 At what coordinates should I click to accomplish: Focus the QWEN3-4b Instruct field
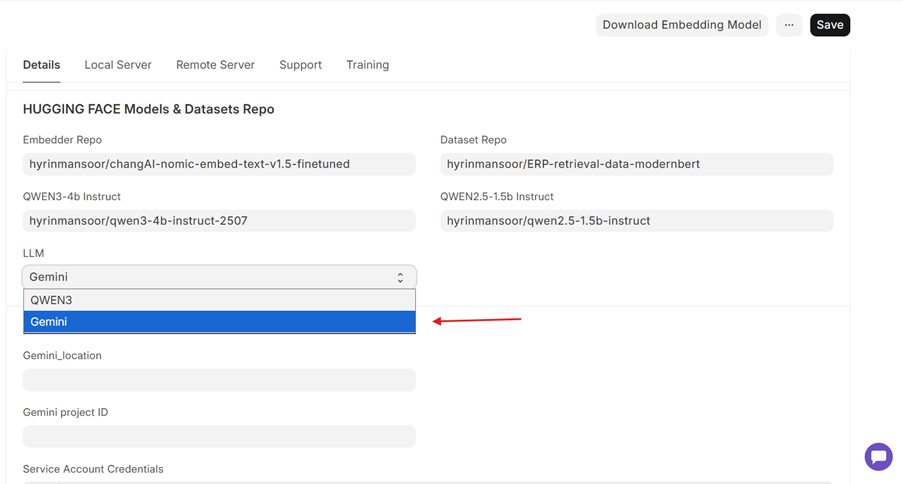(x=219, y=221)
